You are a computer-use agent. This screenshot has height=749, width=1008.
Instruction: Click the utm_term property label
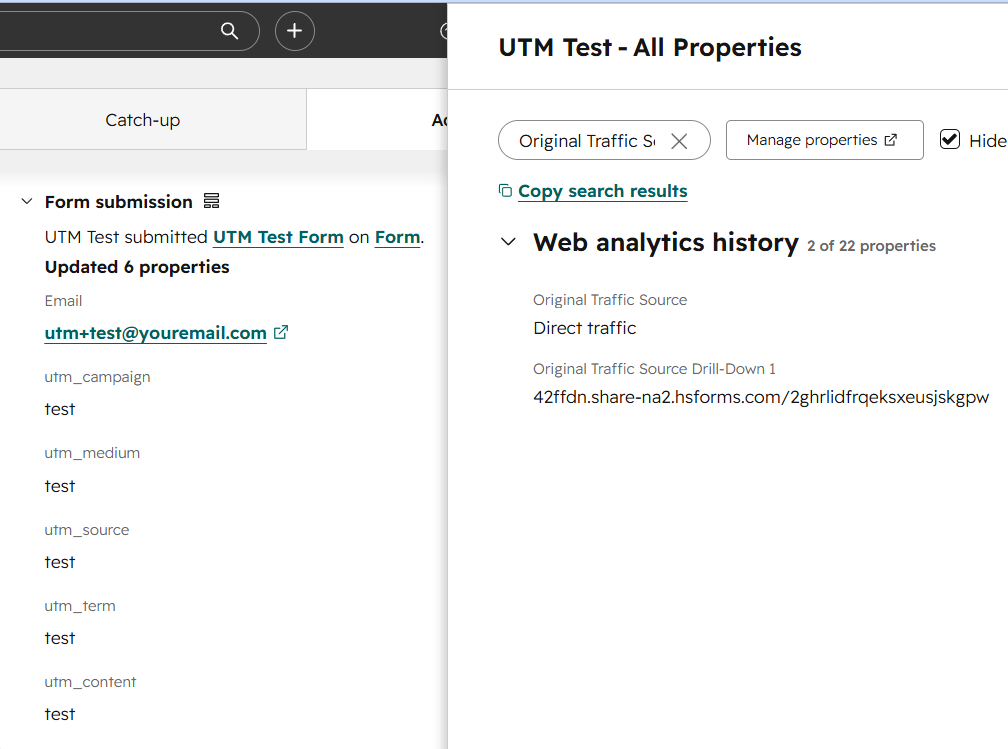[x=80, y=606]
